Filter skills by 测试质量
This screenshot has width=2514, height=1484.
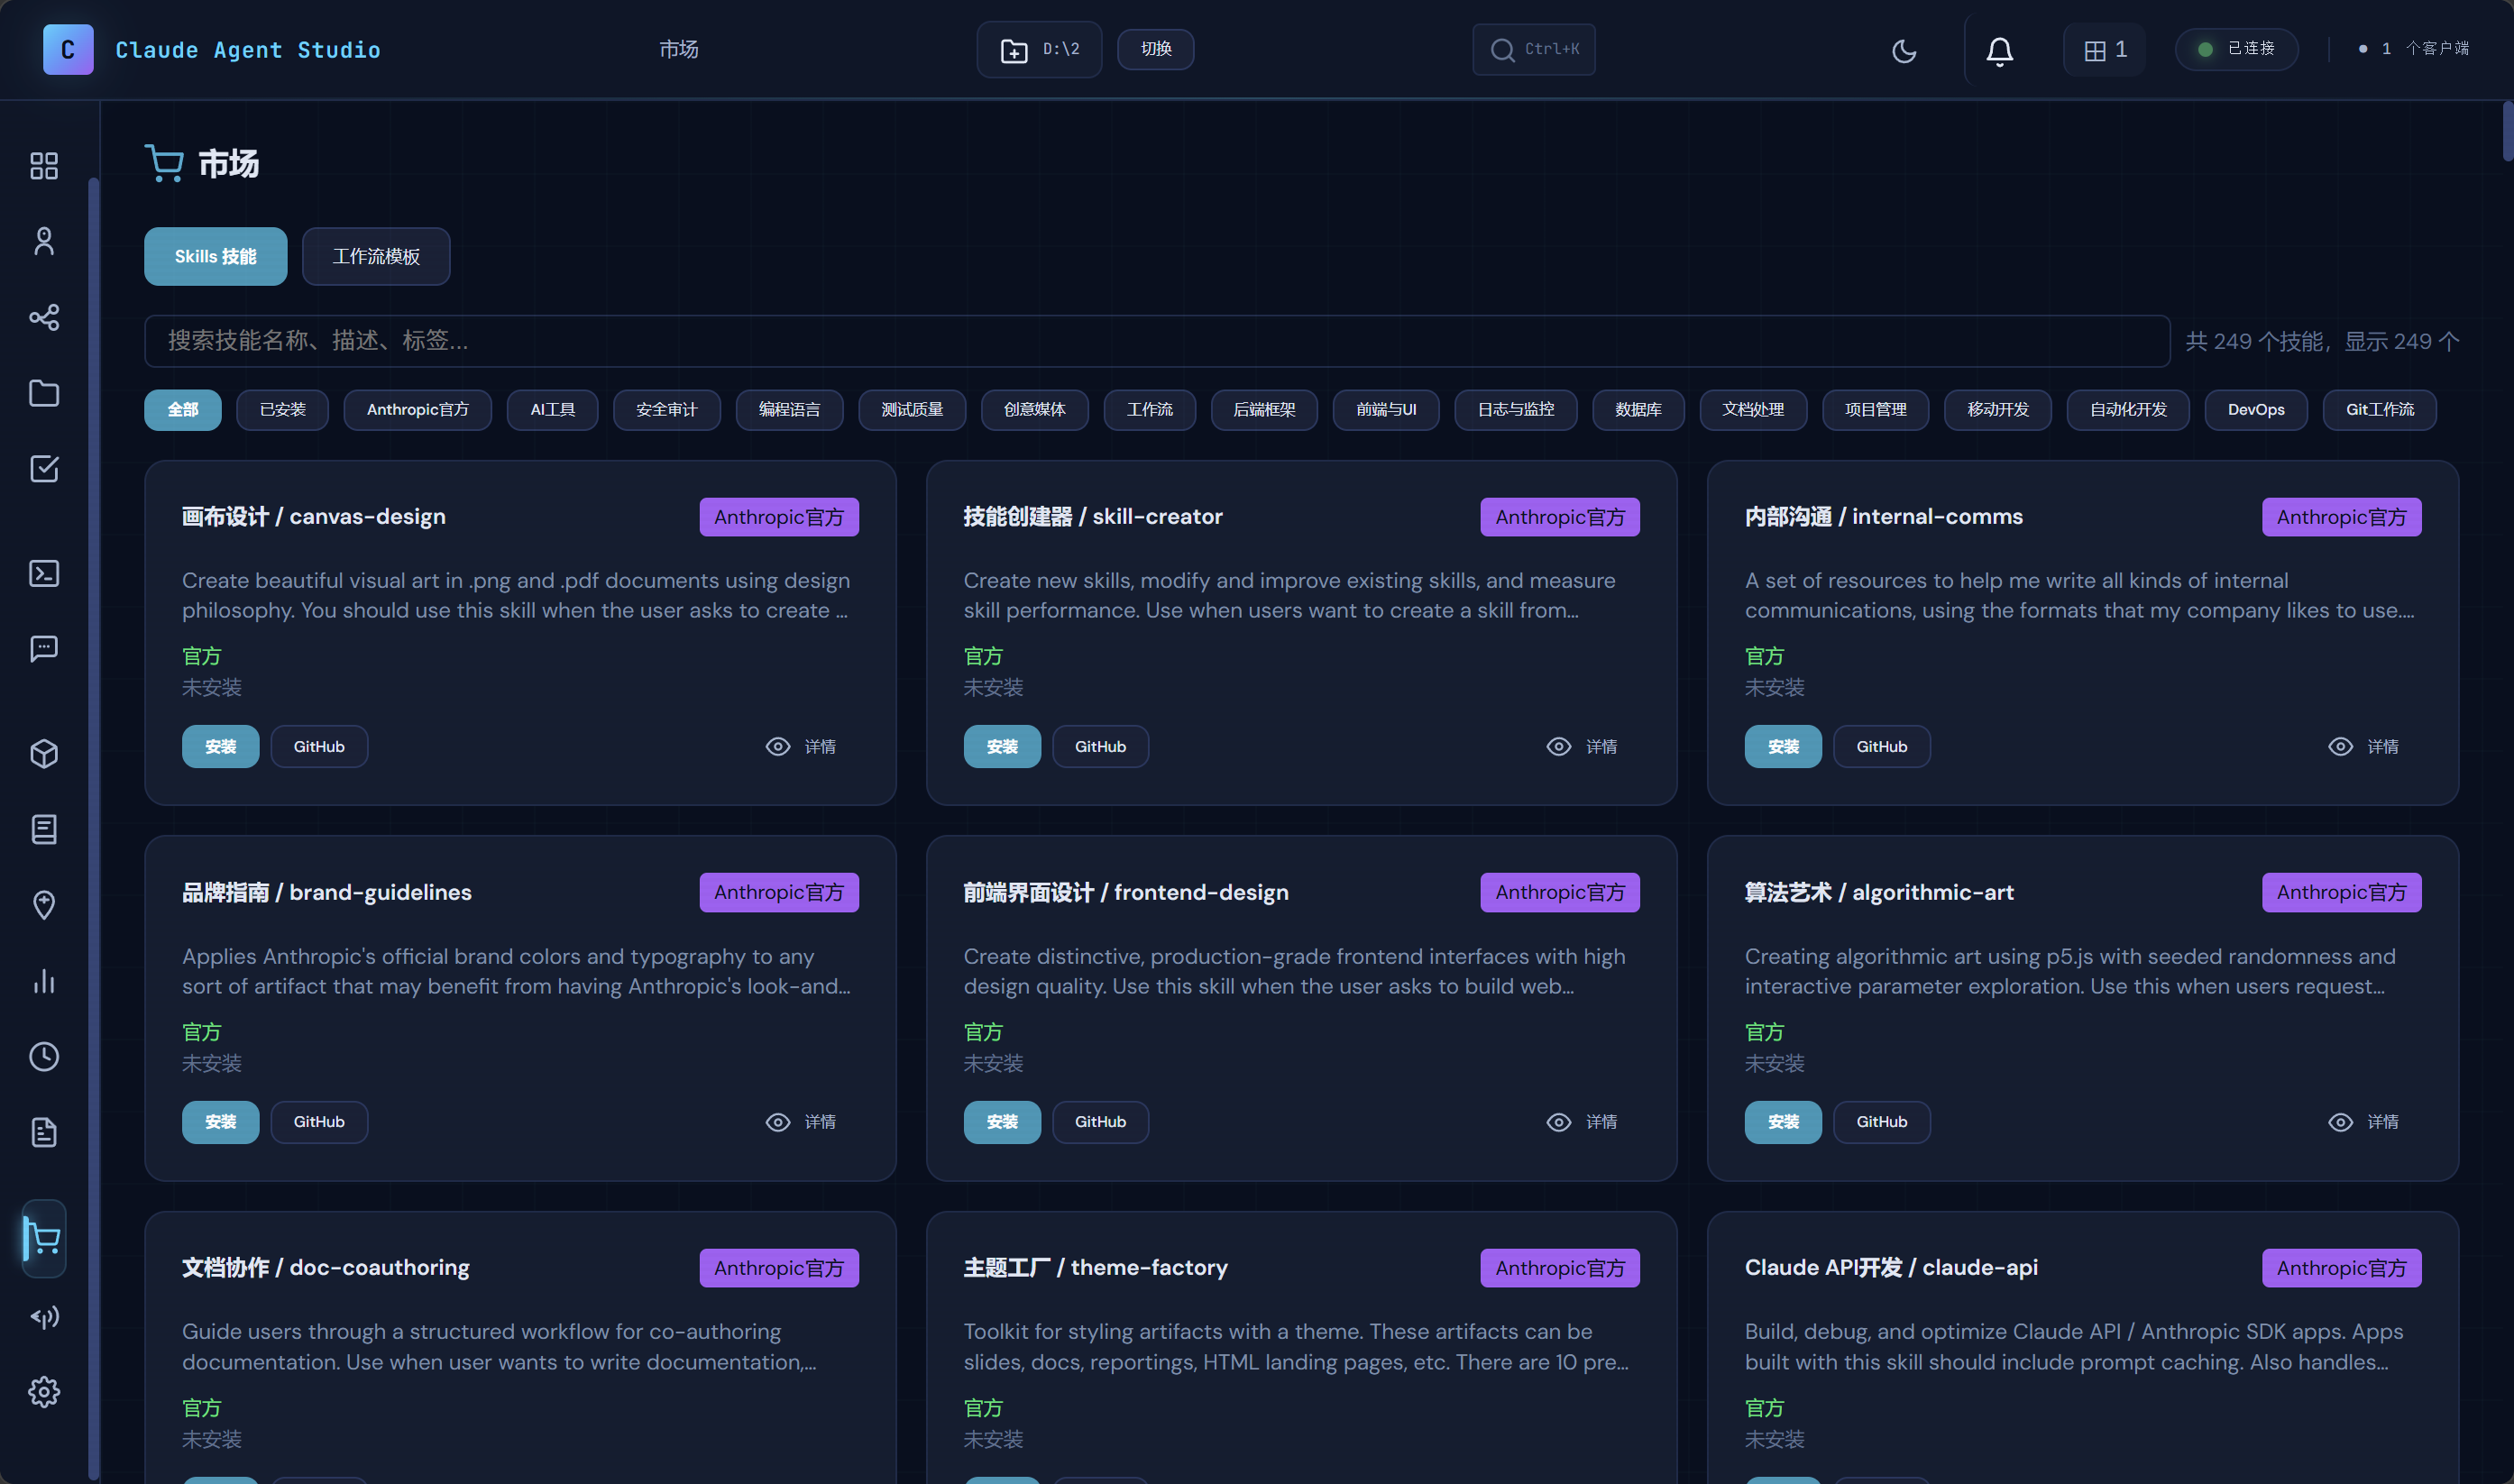[913, 410]
